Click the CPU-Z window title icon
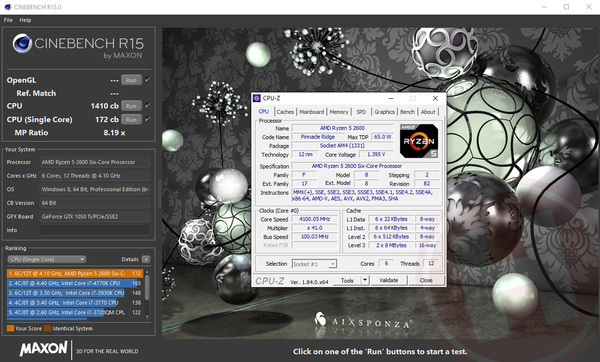This screenshot has height=362, width=600. (x=257, y=98)
